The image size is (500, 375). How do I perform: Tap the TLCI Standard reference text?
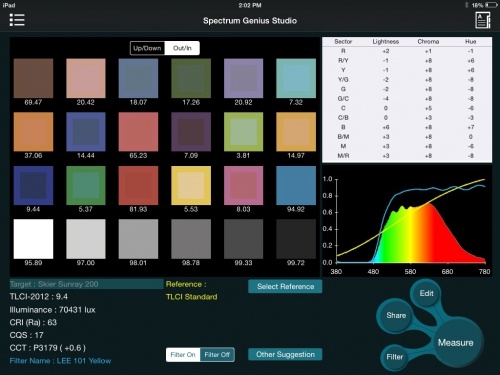coord(192,297)
